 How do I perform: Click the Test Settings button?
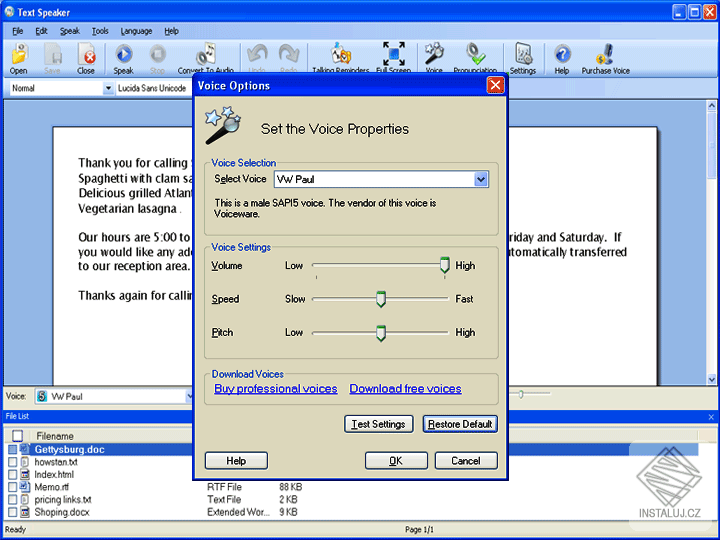[378, 424]
